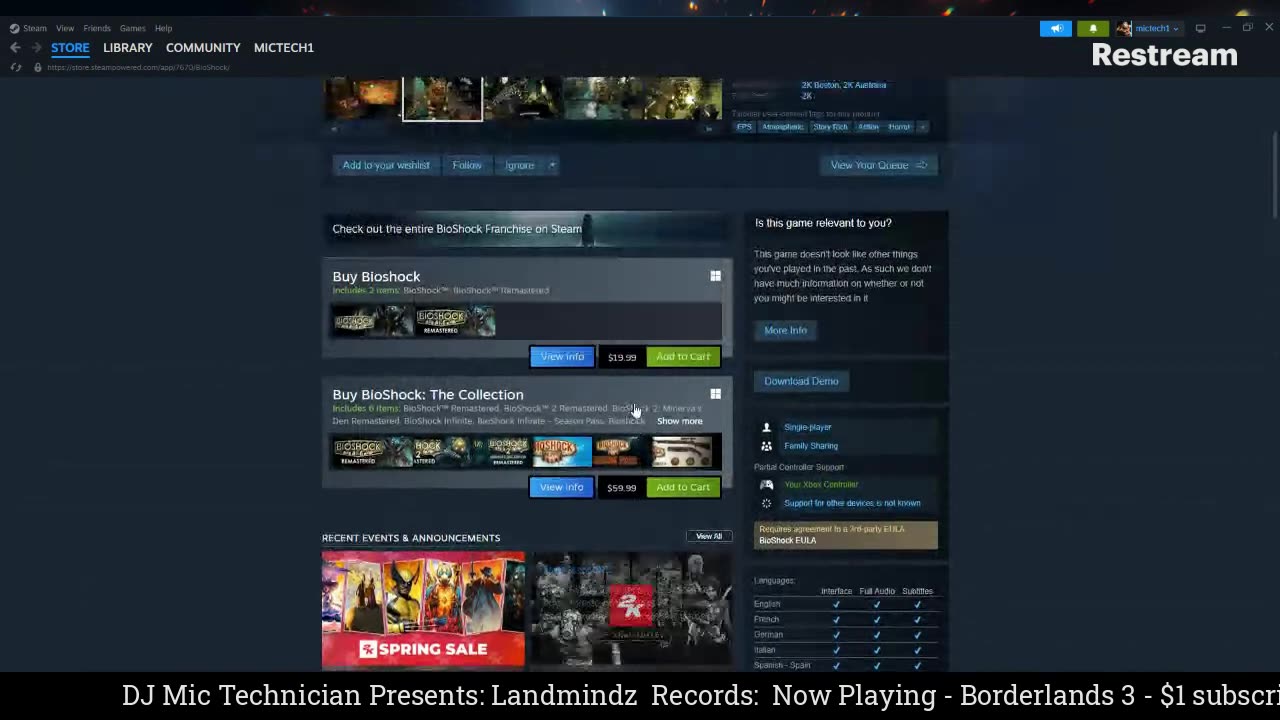The width and height of the screenshot is (1280, 720).
Task: Open the green notifications bell
Action: point(1093,28)
